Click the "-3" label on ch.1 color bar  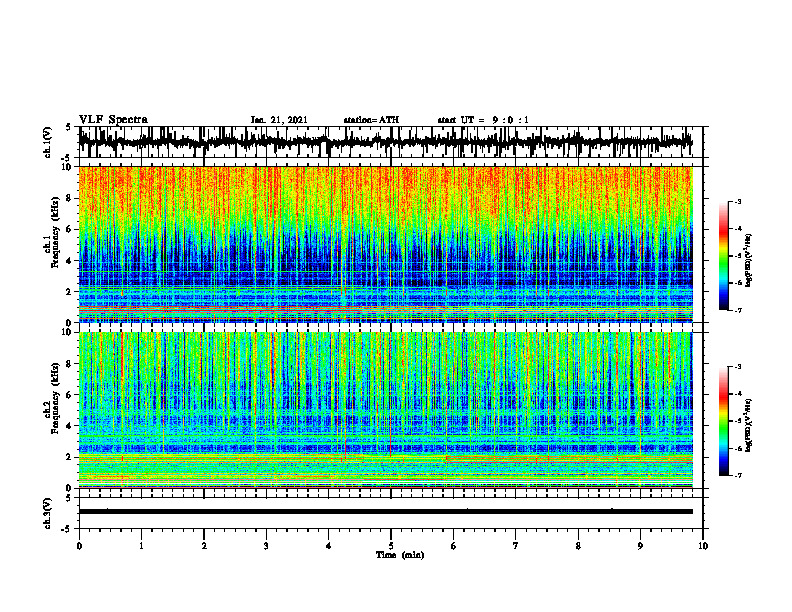(738, 201)
